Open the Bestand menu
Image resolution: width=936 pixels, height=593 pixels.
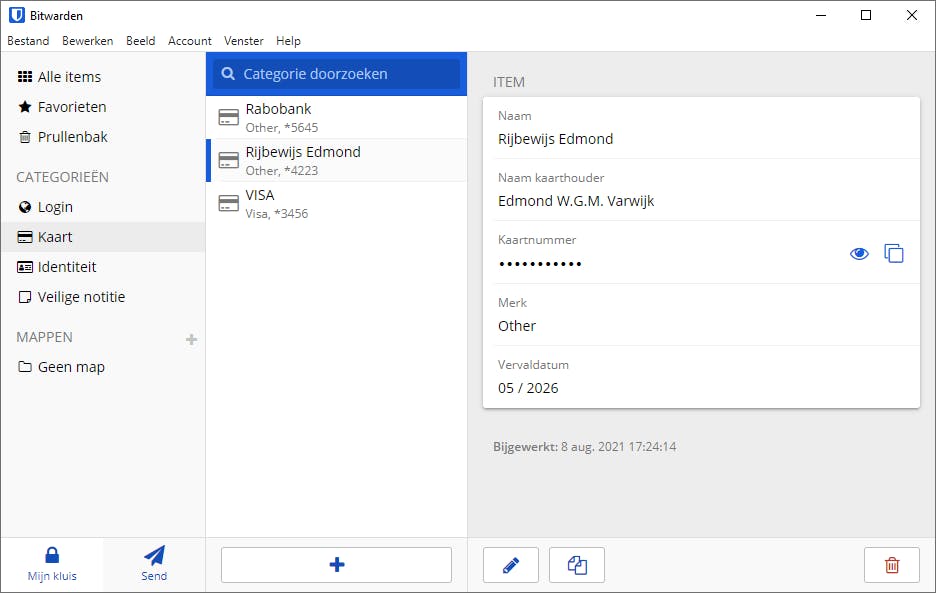click(28, 41)
